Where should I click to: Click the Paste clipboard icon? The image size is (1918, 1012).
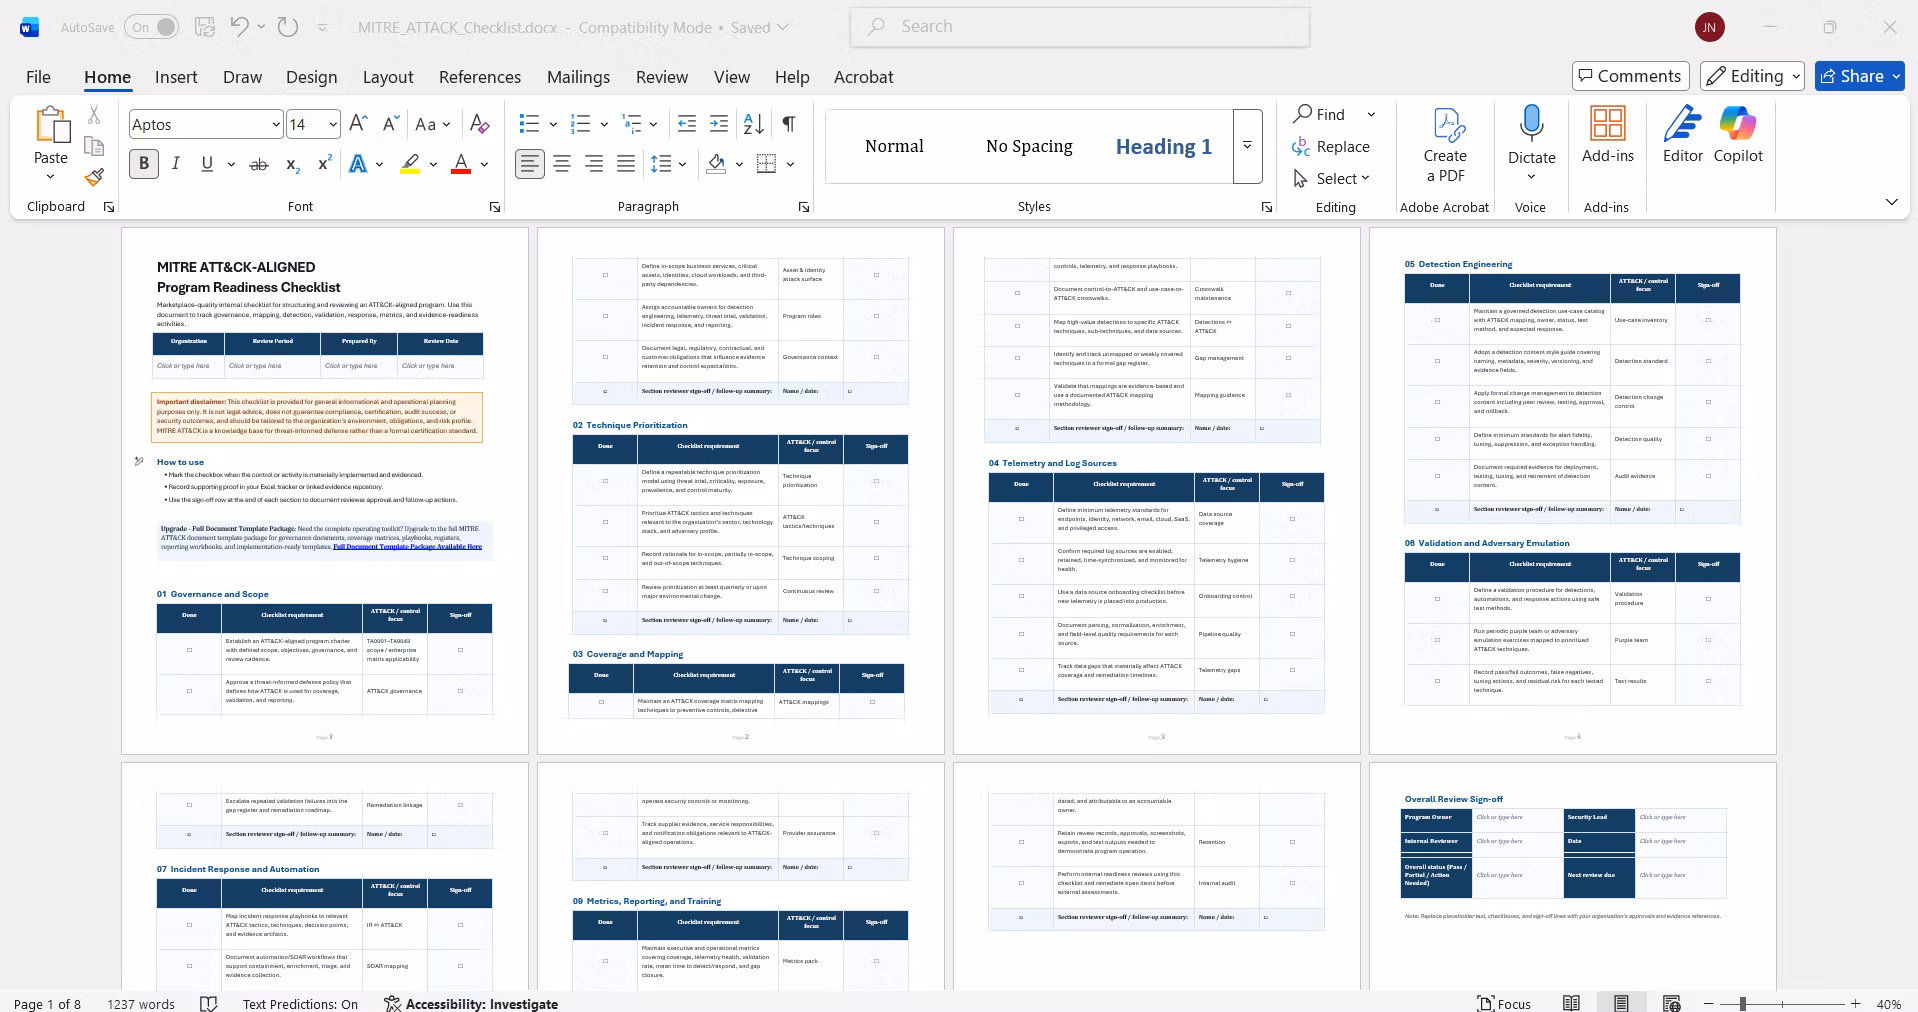(x=50, y=125)
